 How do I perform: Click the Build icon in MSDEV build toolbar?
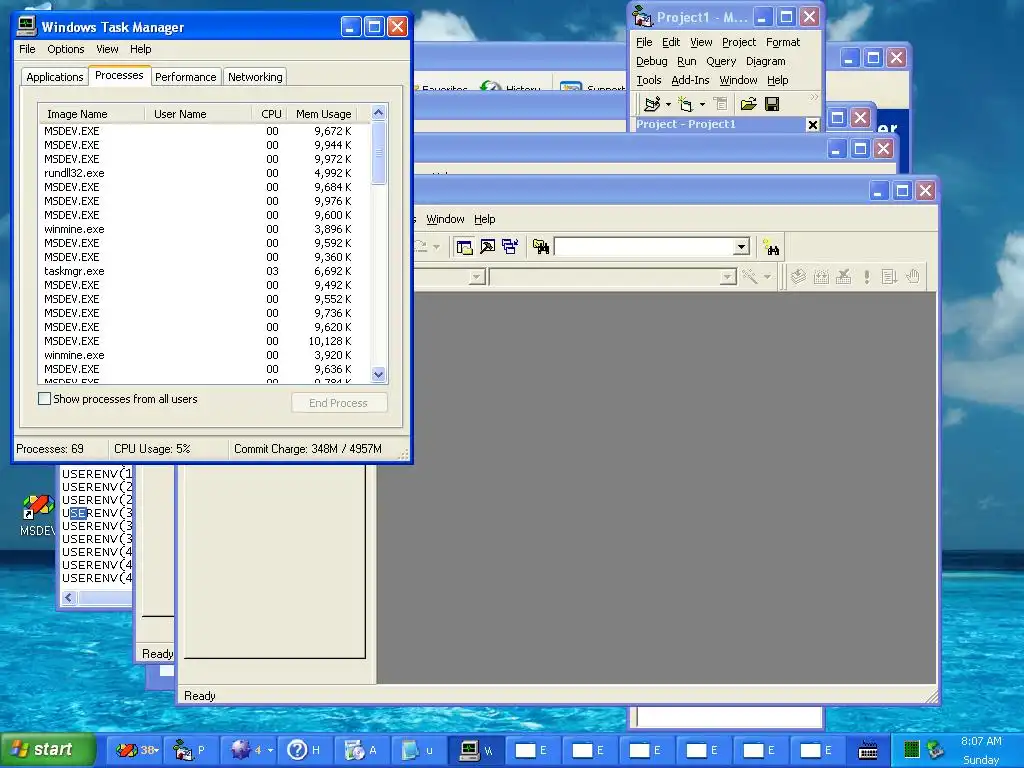coord(821,277)
